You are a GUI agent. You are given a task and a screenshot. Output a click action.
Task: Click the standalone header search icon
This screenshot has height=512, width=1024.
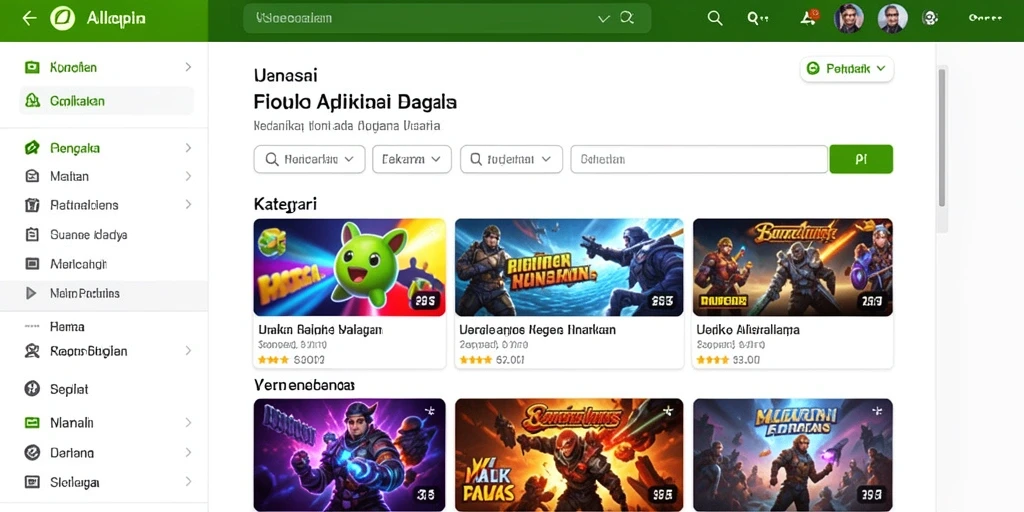click(x=715, y=18)
